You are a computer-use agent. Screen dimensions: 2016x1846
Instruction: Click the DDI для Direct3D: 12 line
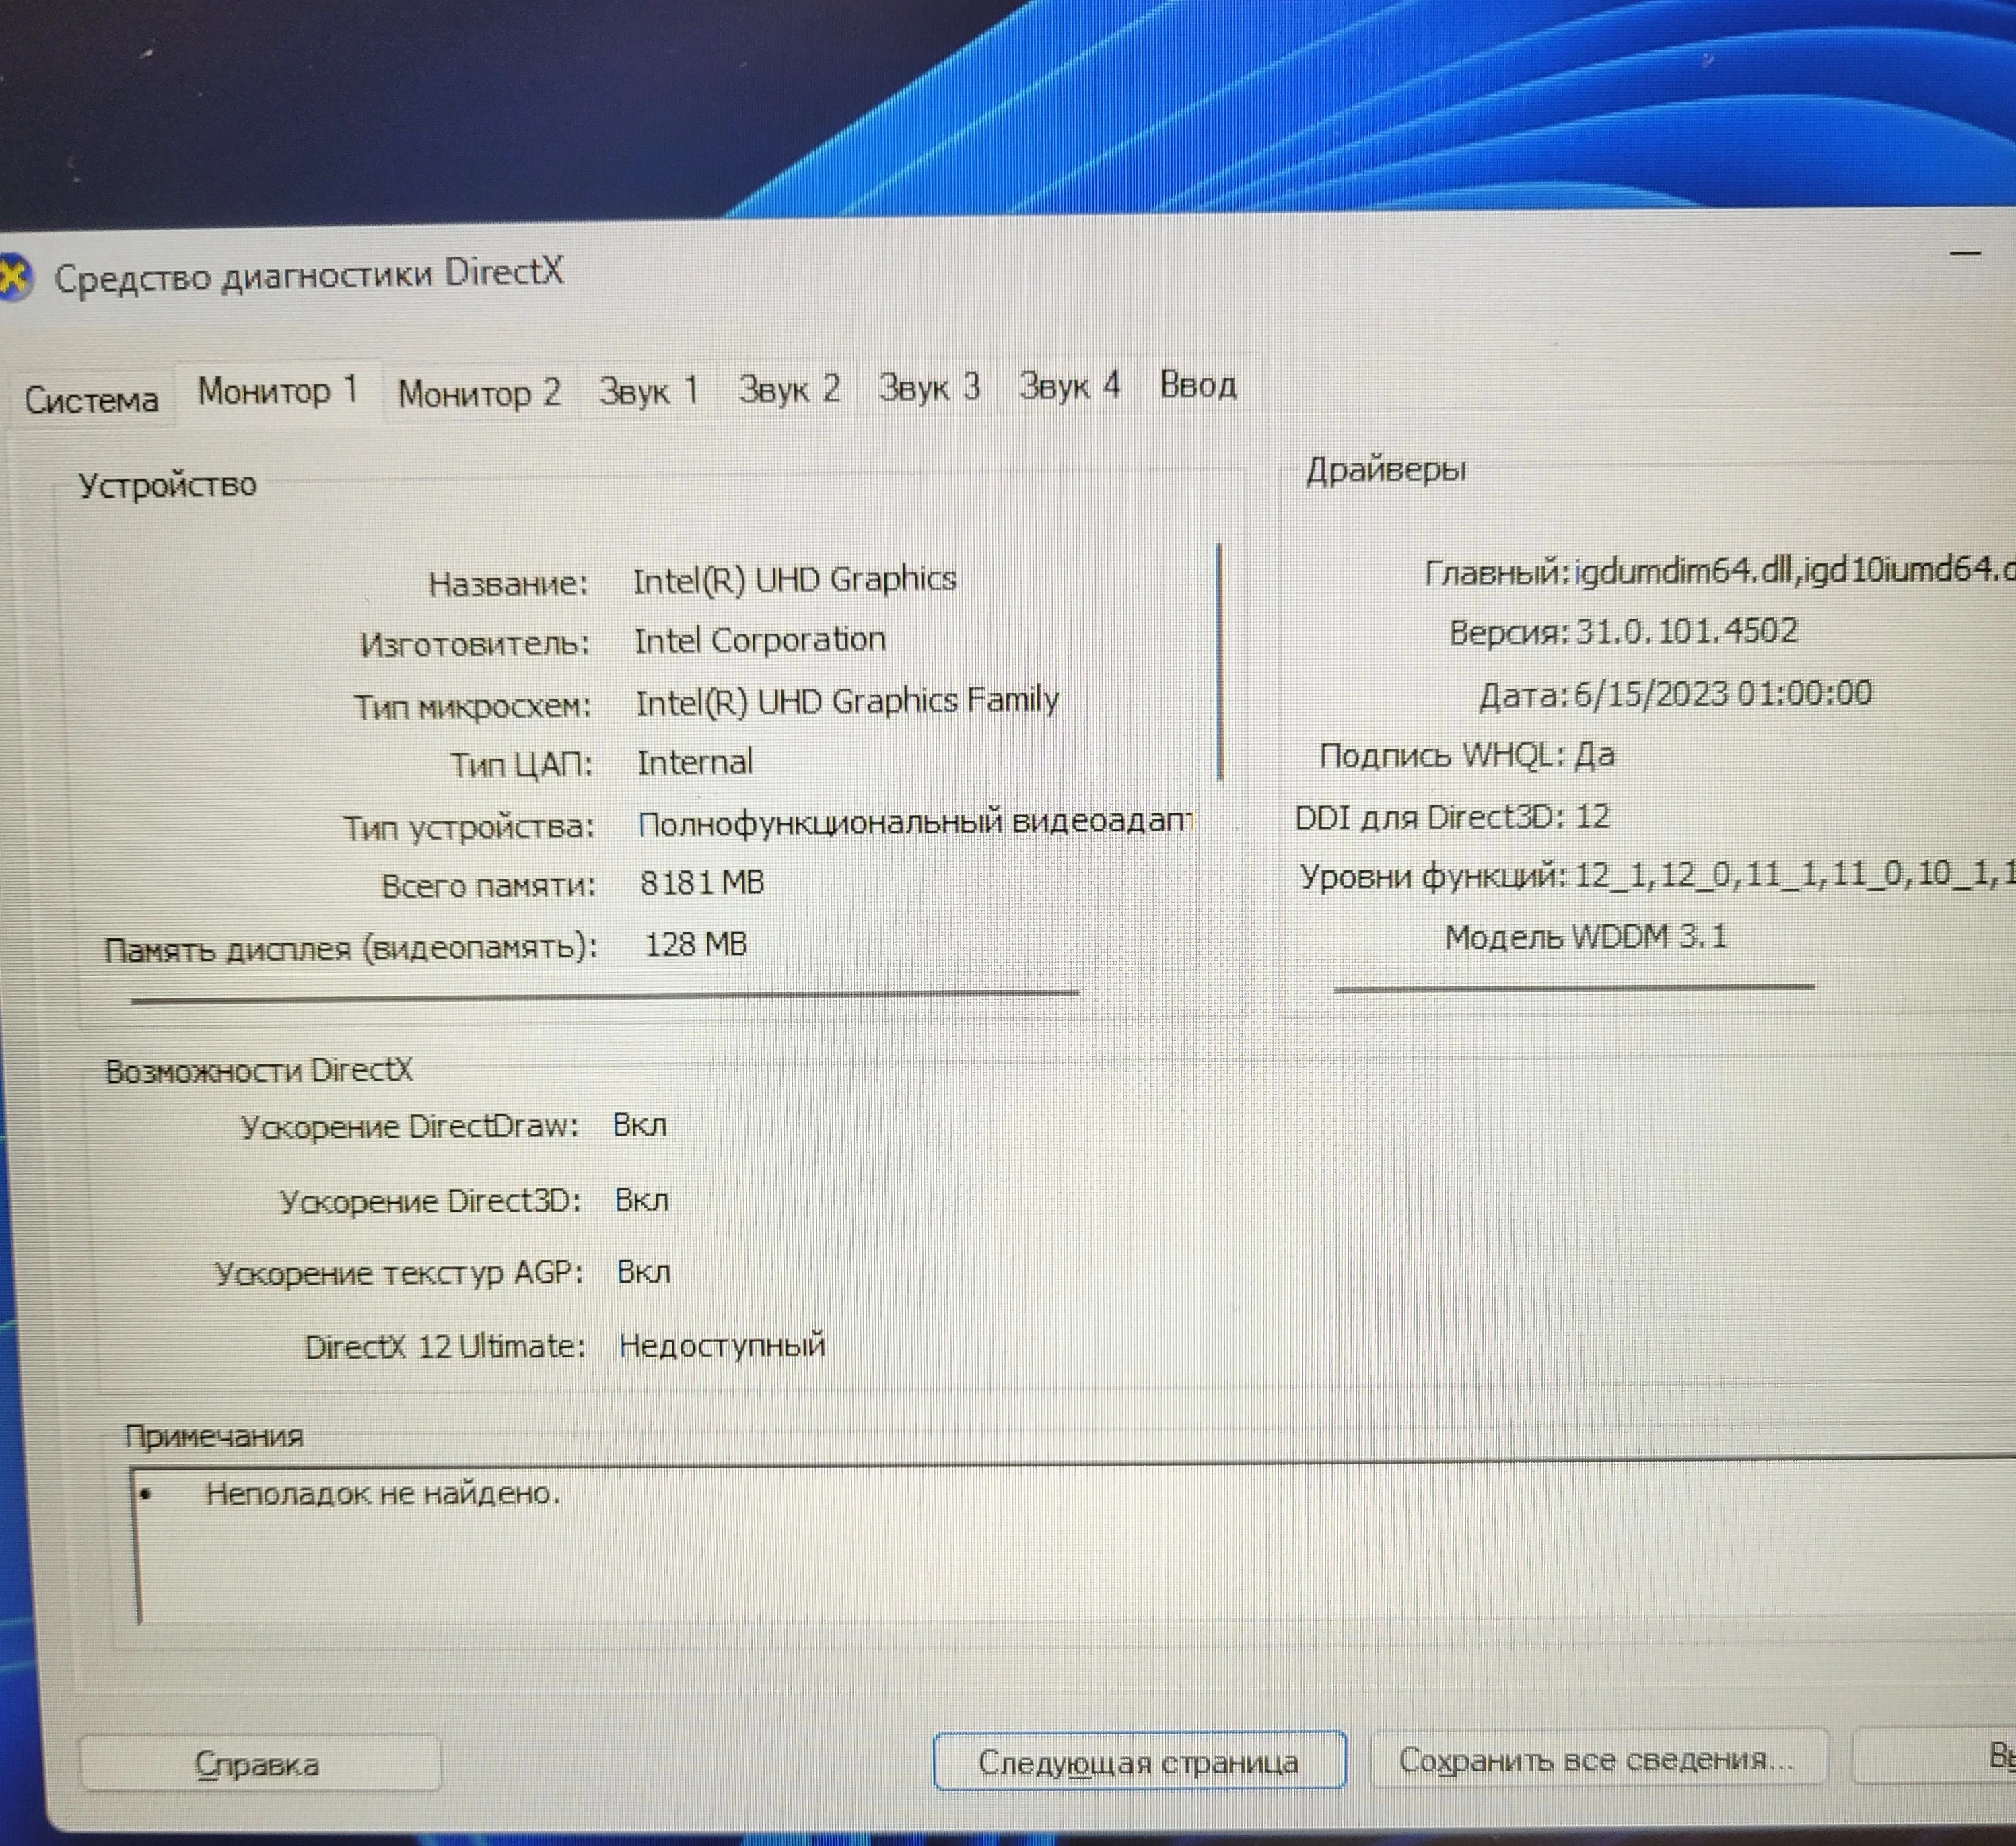click(x=1452, y=817)
